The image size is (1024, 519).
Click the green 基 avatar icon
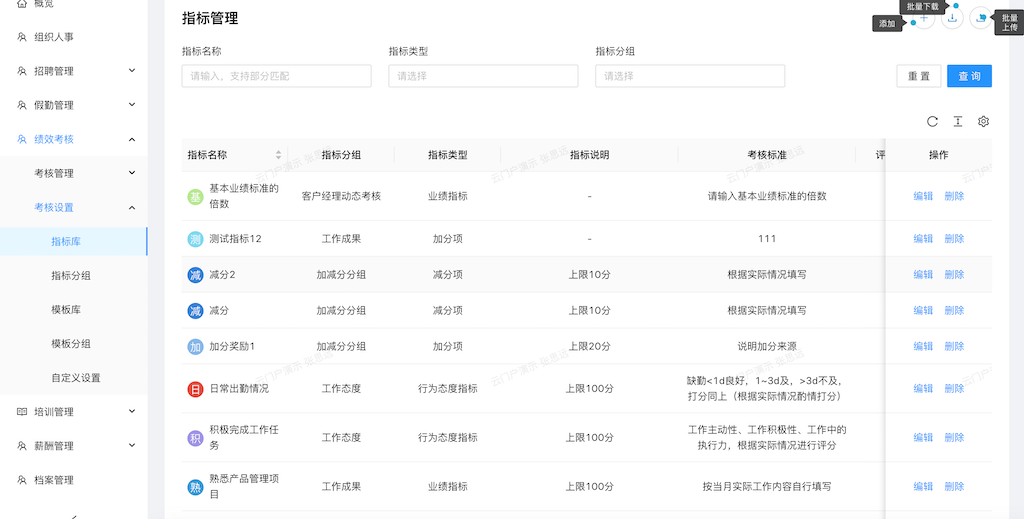(x=195, y=196)
